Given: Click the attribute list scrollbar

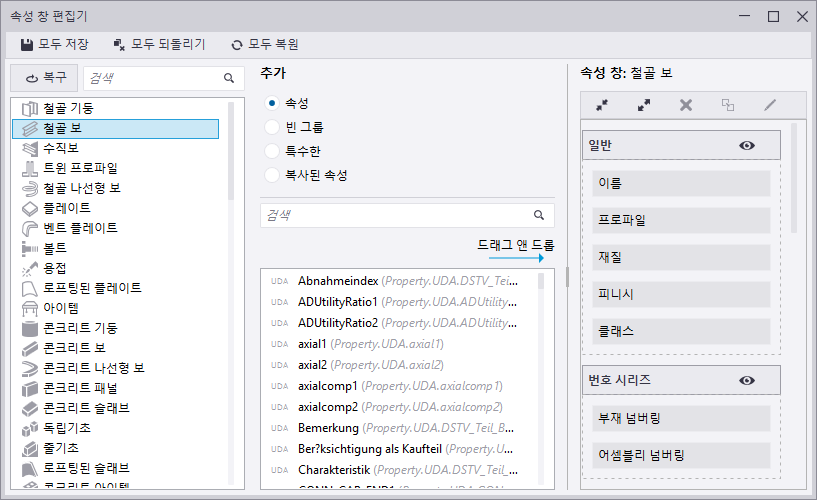Looking at the screenshot, I should pyautogui.click(x=541, y=281).
